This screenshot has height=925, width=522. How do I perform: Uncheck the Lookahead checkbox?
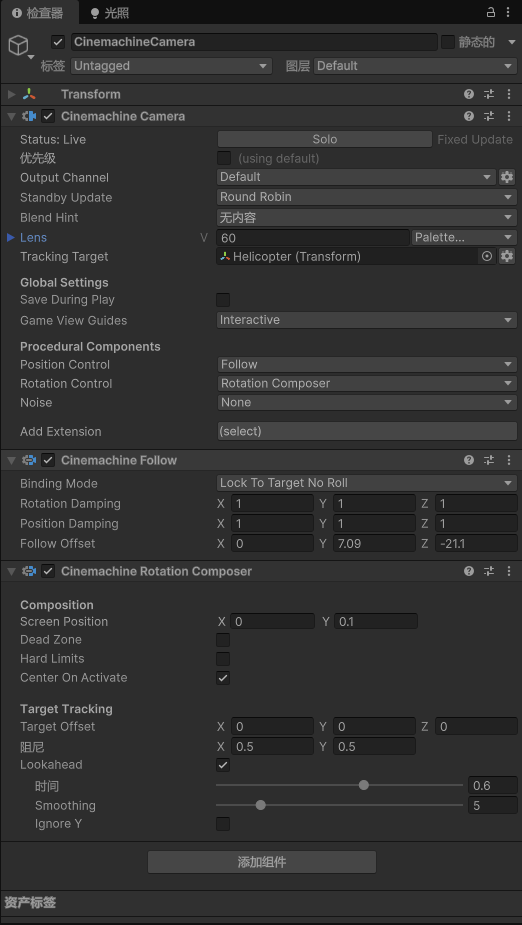click(223, 765)
